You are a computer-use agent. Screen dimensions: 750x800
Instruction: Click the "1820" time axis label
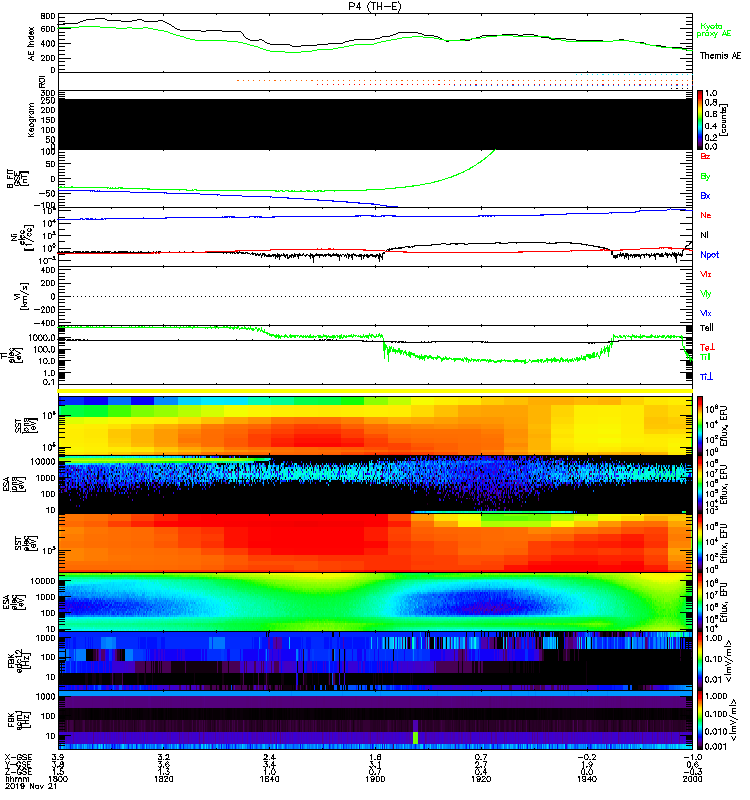[163, 779]
